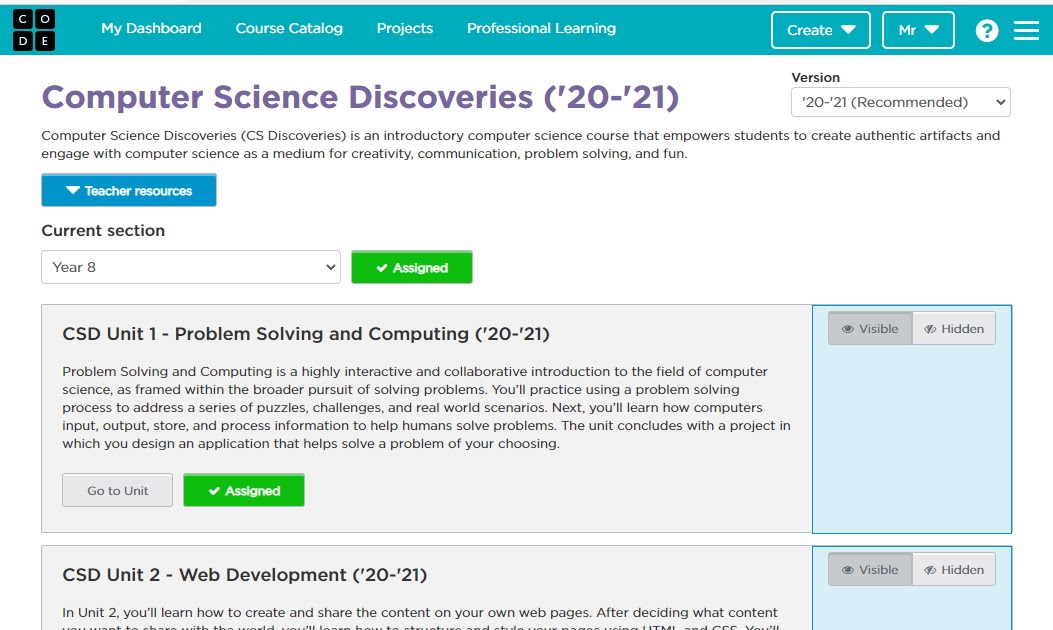Image resolution: width=1053 pixels, height=630 pixels.
Task: Click the checkmark on Unit 1 Assigned
Action: [x=214, y=491]
